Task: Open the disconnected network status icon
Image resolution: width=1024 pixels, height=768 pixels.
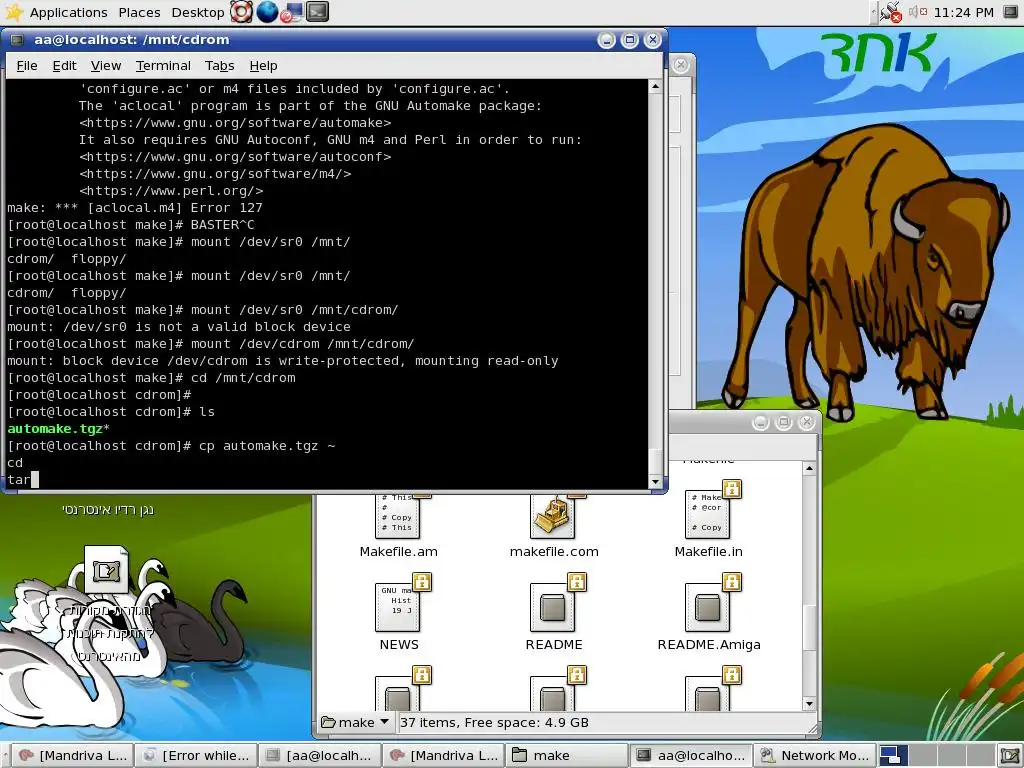Action: [x=889, y=12]
